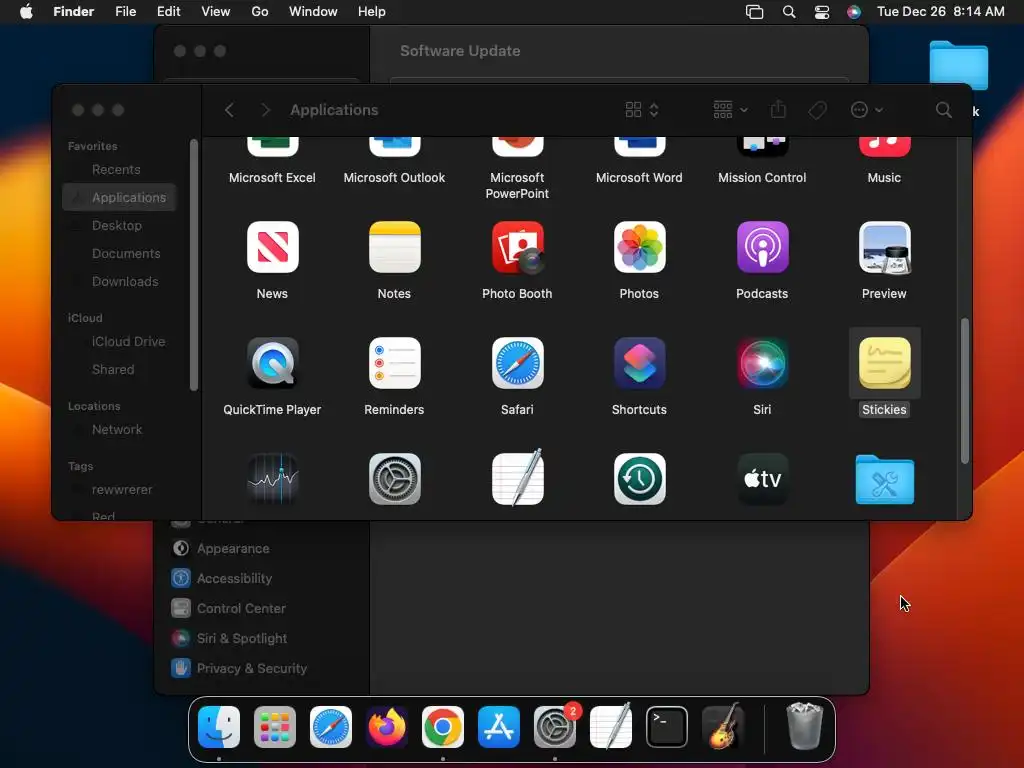Select the Time Machine app icon
1024x768 pixels.
click(x=639, y=479)
